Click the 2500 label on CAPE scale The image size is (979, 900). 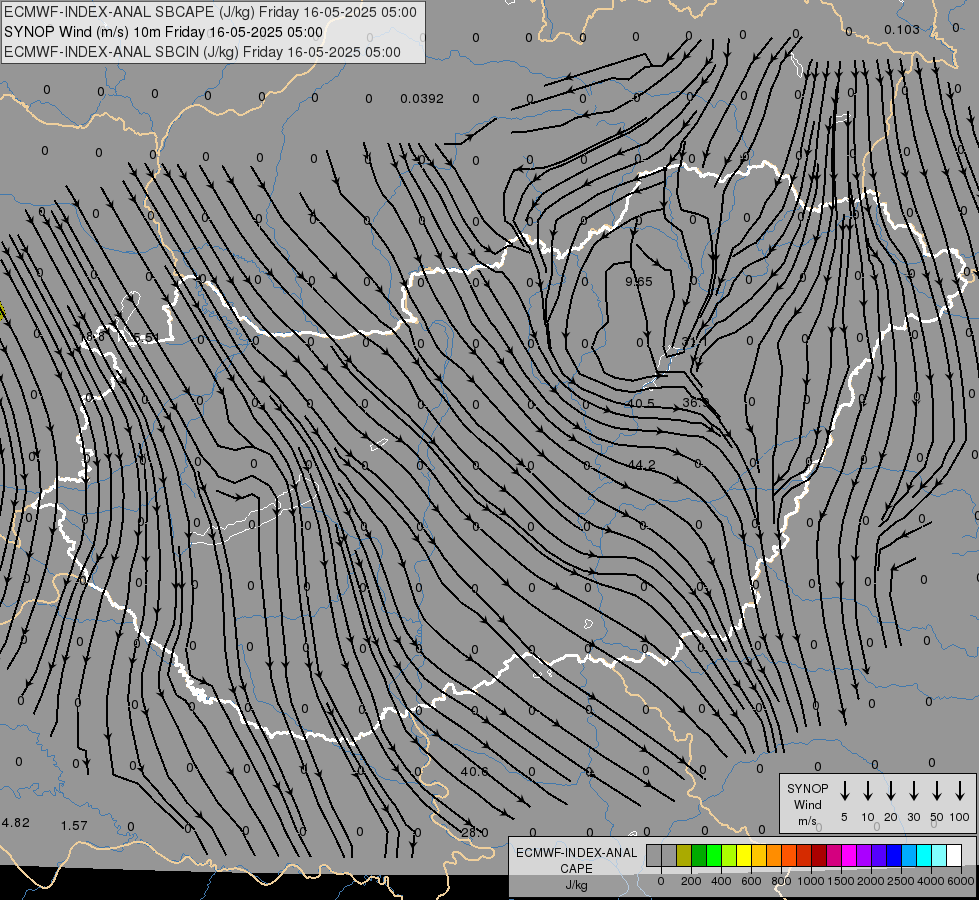click(901, 881)
